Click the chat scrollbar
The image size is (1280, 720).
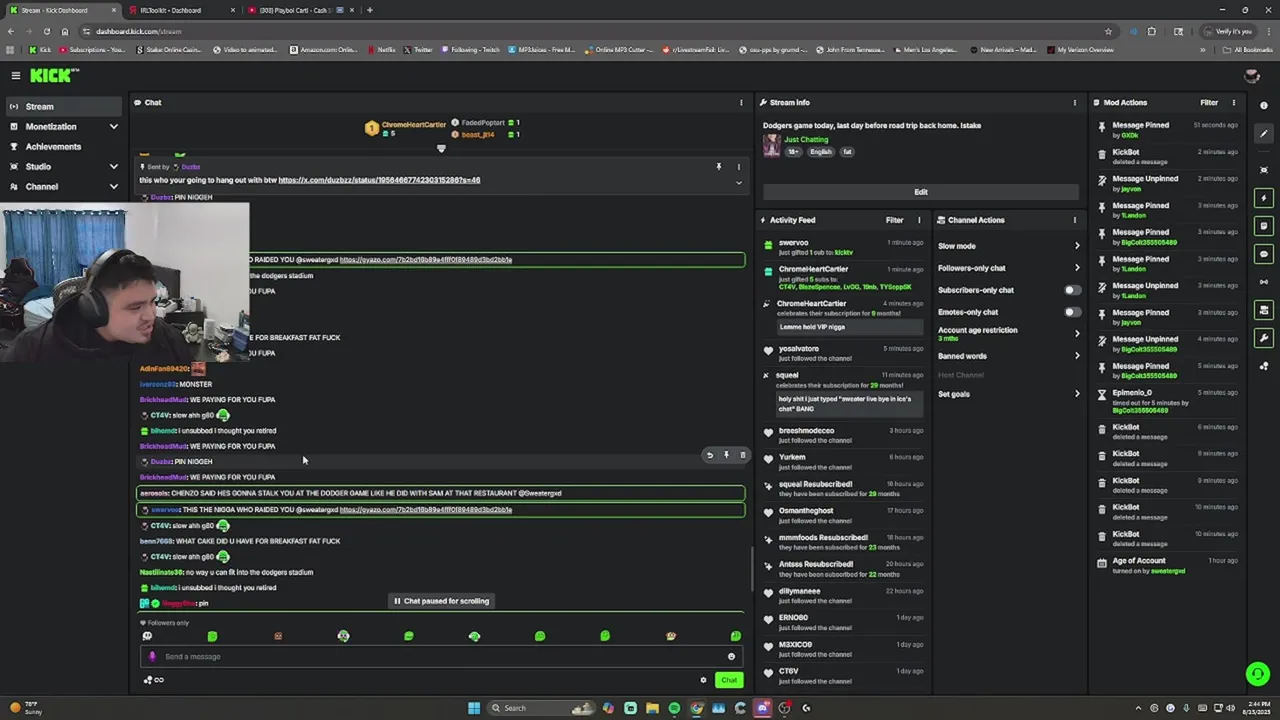click(752, 568)
